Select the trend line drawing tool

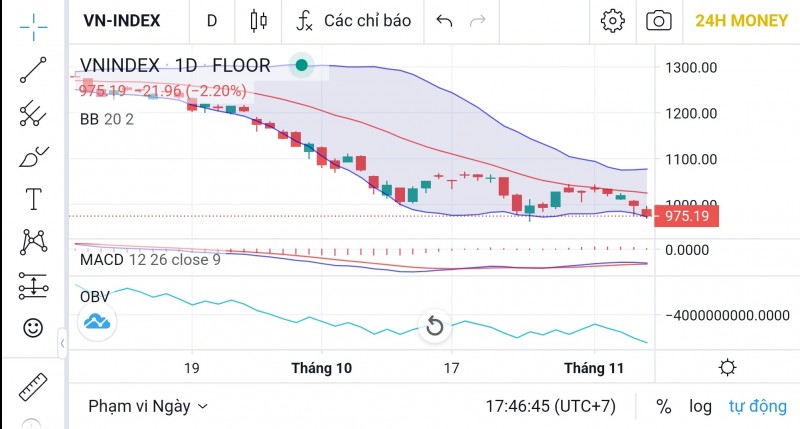(33, 70)
